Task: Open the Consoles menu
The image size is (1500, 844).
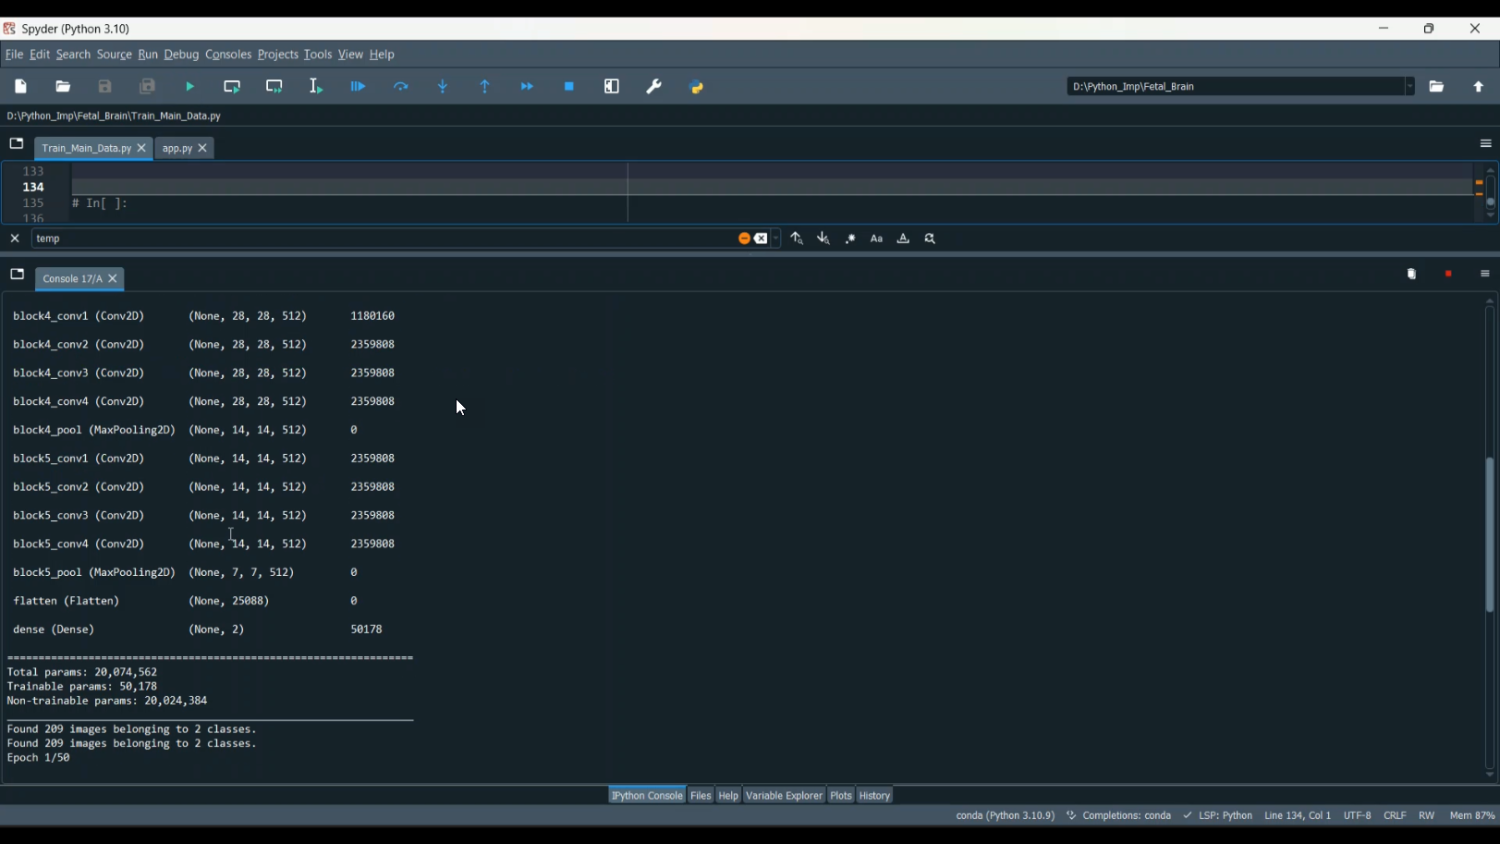Action: pyautogui.click(x=228, y=55)
